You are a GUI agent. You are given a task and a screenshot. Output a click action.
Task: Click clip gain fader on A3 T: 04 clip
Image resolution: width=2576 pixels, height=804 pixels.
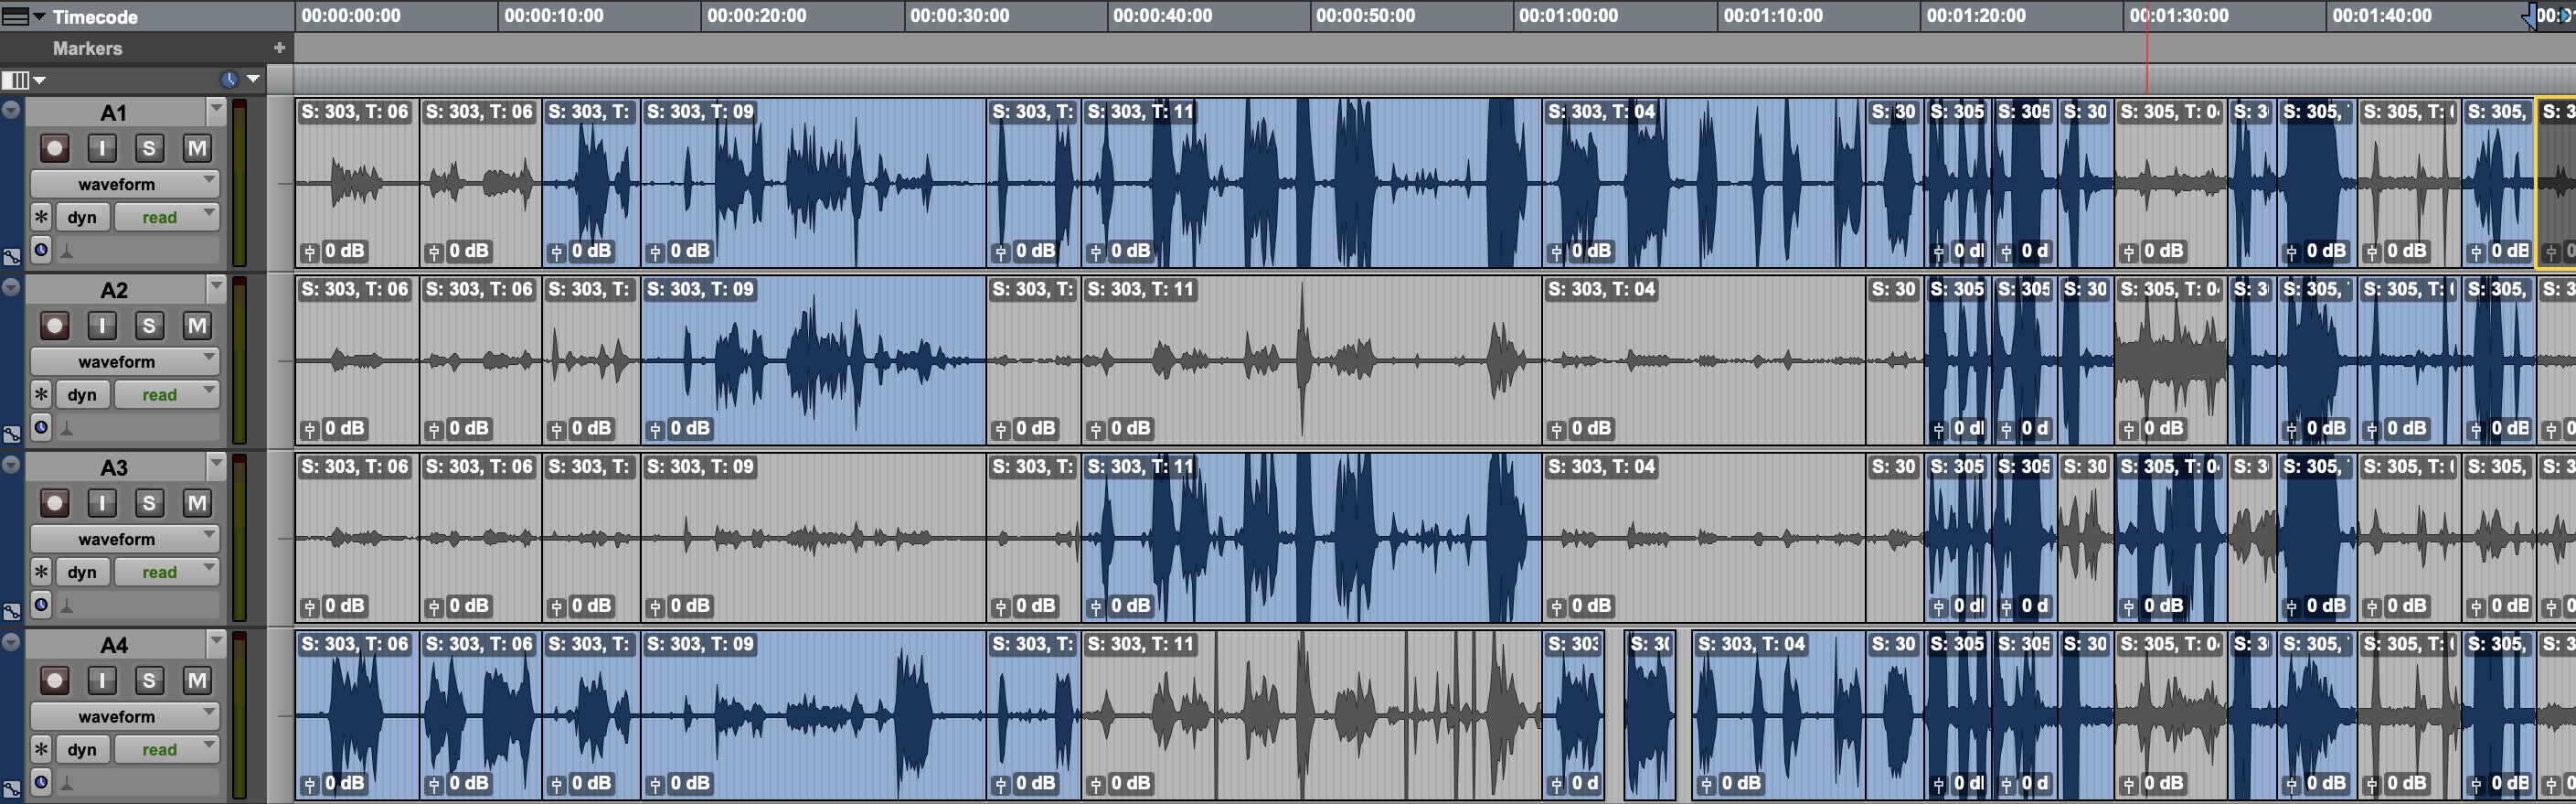1556,607
